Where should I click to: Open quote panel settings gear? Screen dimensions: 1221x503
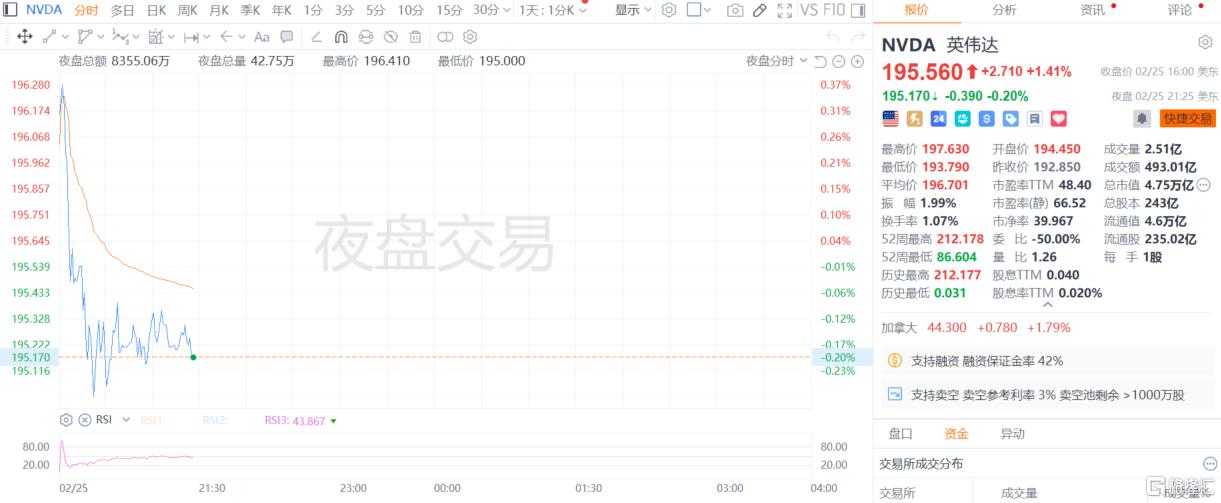click(1205, 43)
